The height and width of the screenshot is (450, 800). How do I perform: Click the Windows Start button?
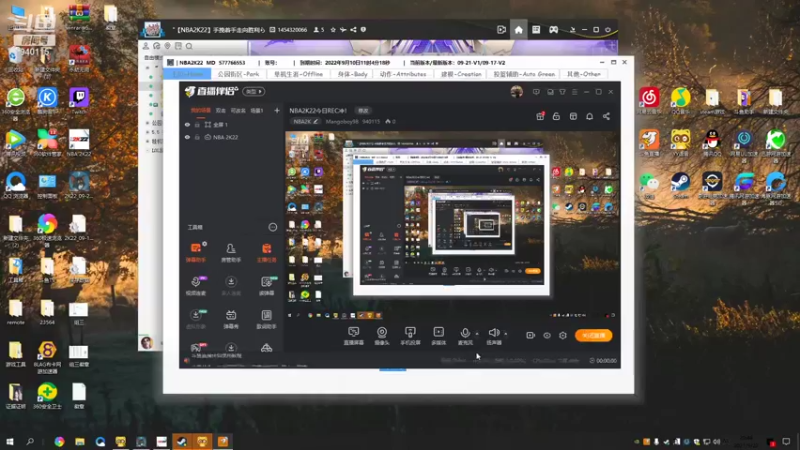pos(9,441)
